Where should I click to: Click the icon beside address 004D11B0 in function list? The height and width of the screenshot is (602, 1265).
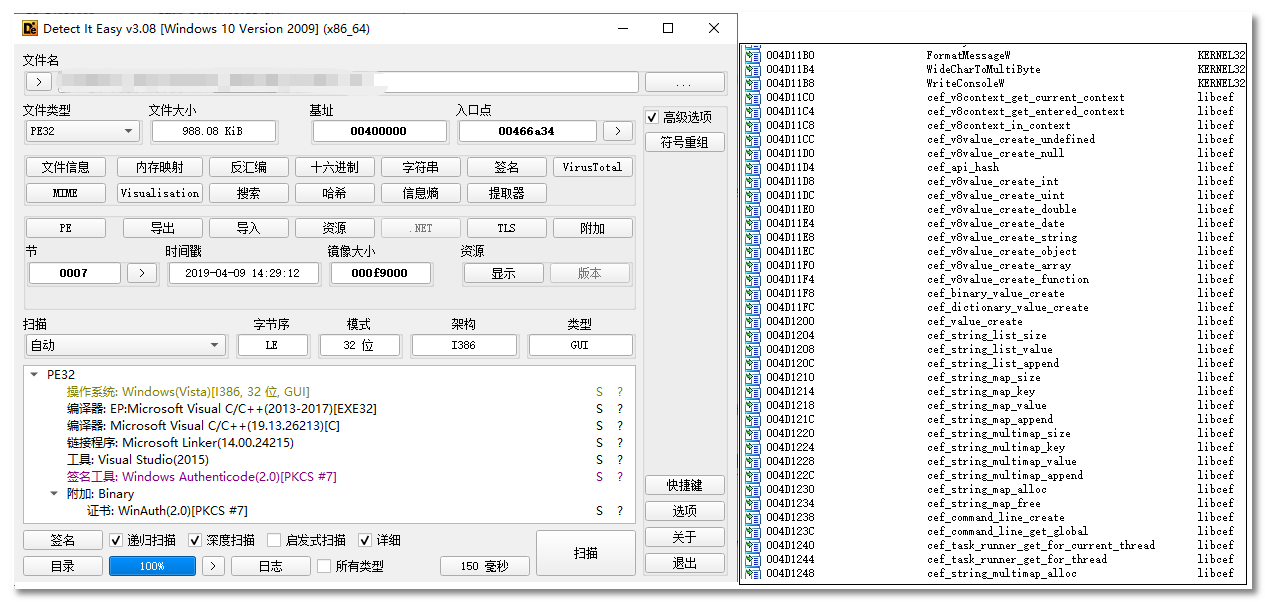point(751,55)
